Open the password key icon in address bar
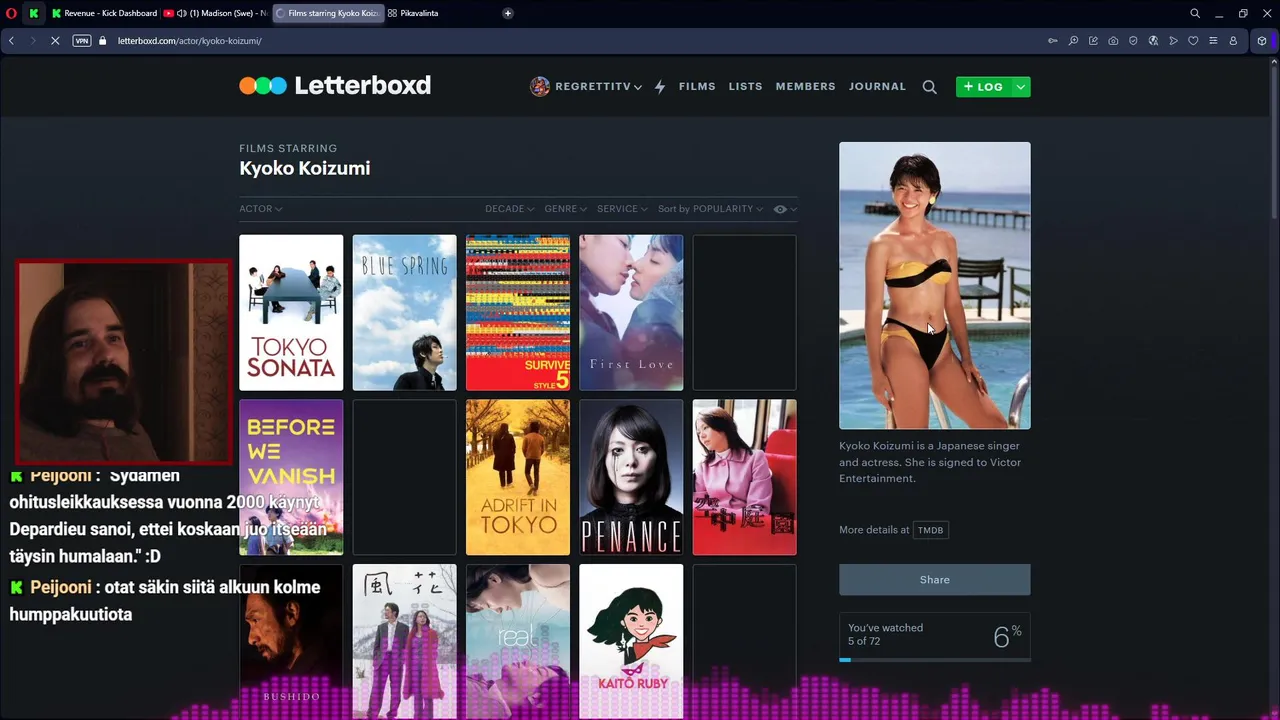Viewport: 1280px width, 720px height. [1052, 41]
